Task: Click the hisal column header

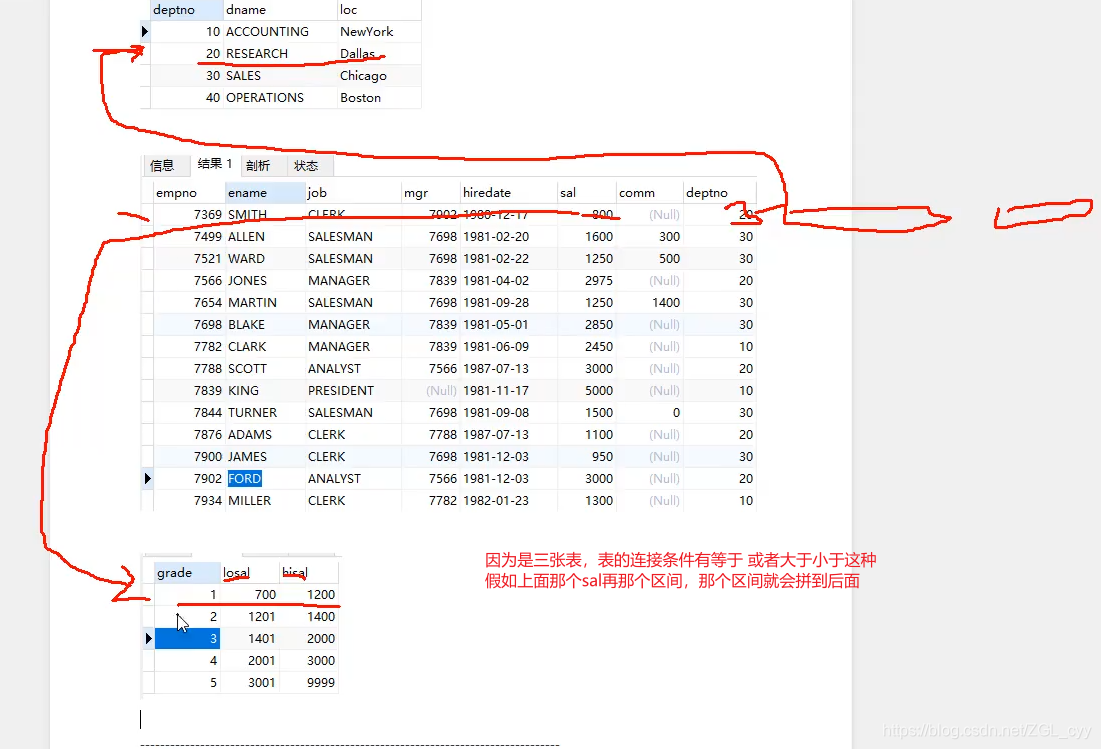Action: click(x=309, y=573)
